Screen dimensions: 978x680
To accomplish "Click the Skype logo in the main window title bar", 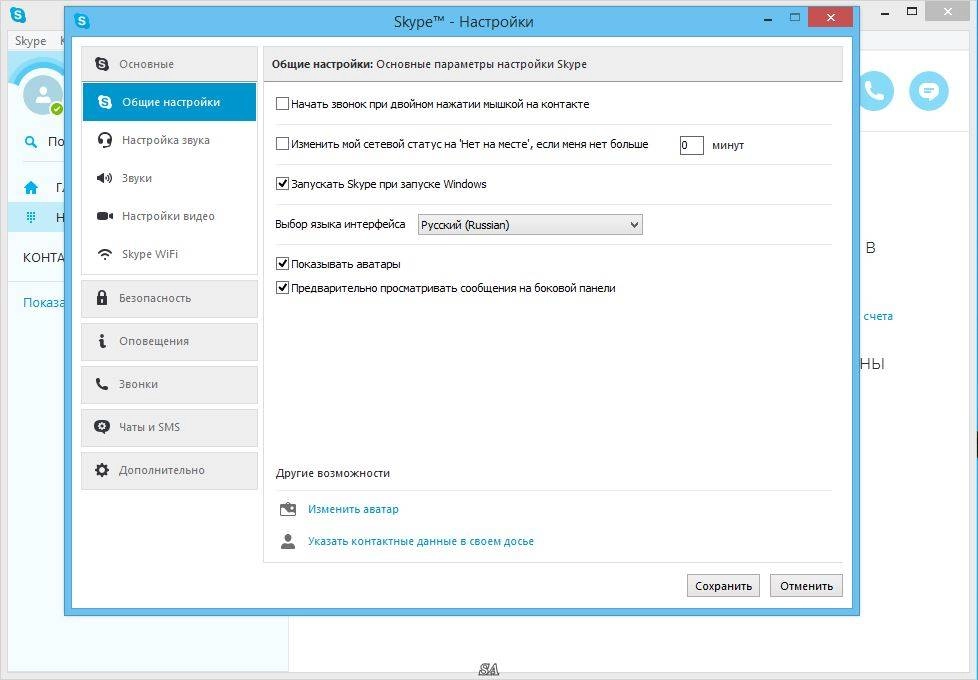I will [19, 14].
